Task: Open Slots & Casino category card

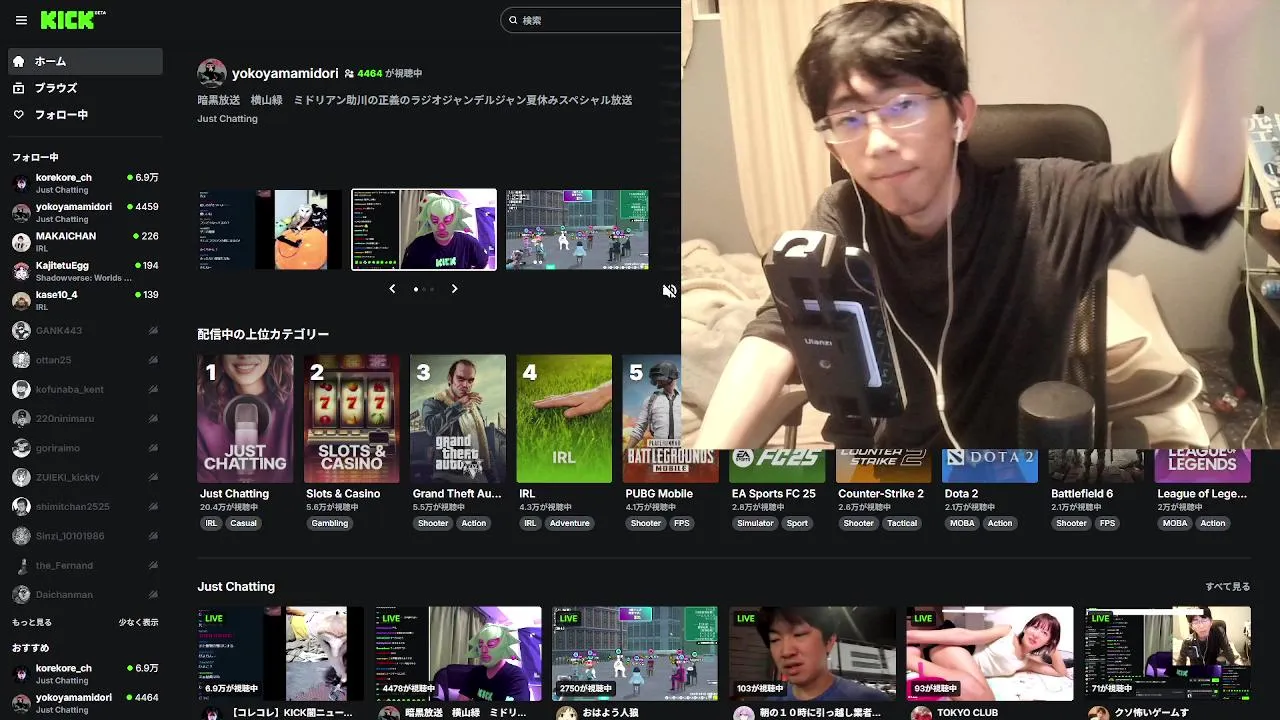Action: click(351, 418)
